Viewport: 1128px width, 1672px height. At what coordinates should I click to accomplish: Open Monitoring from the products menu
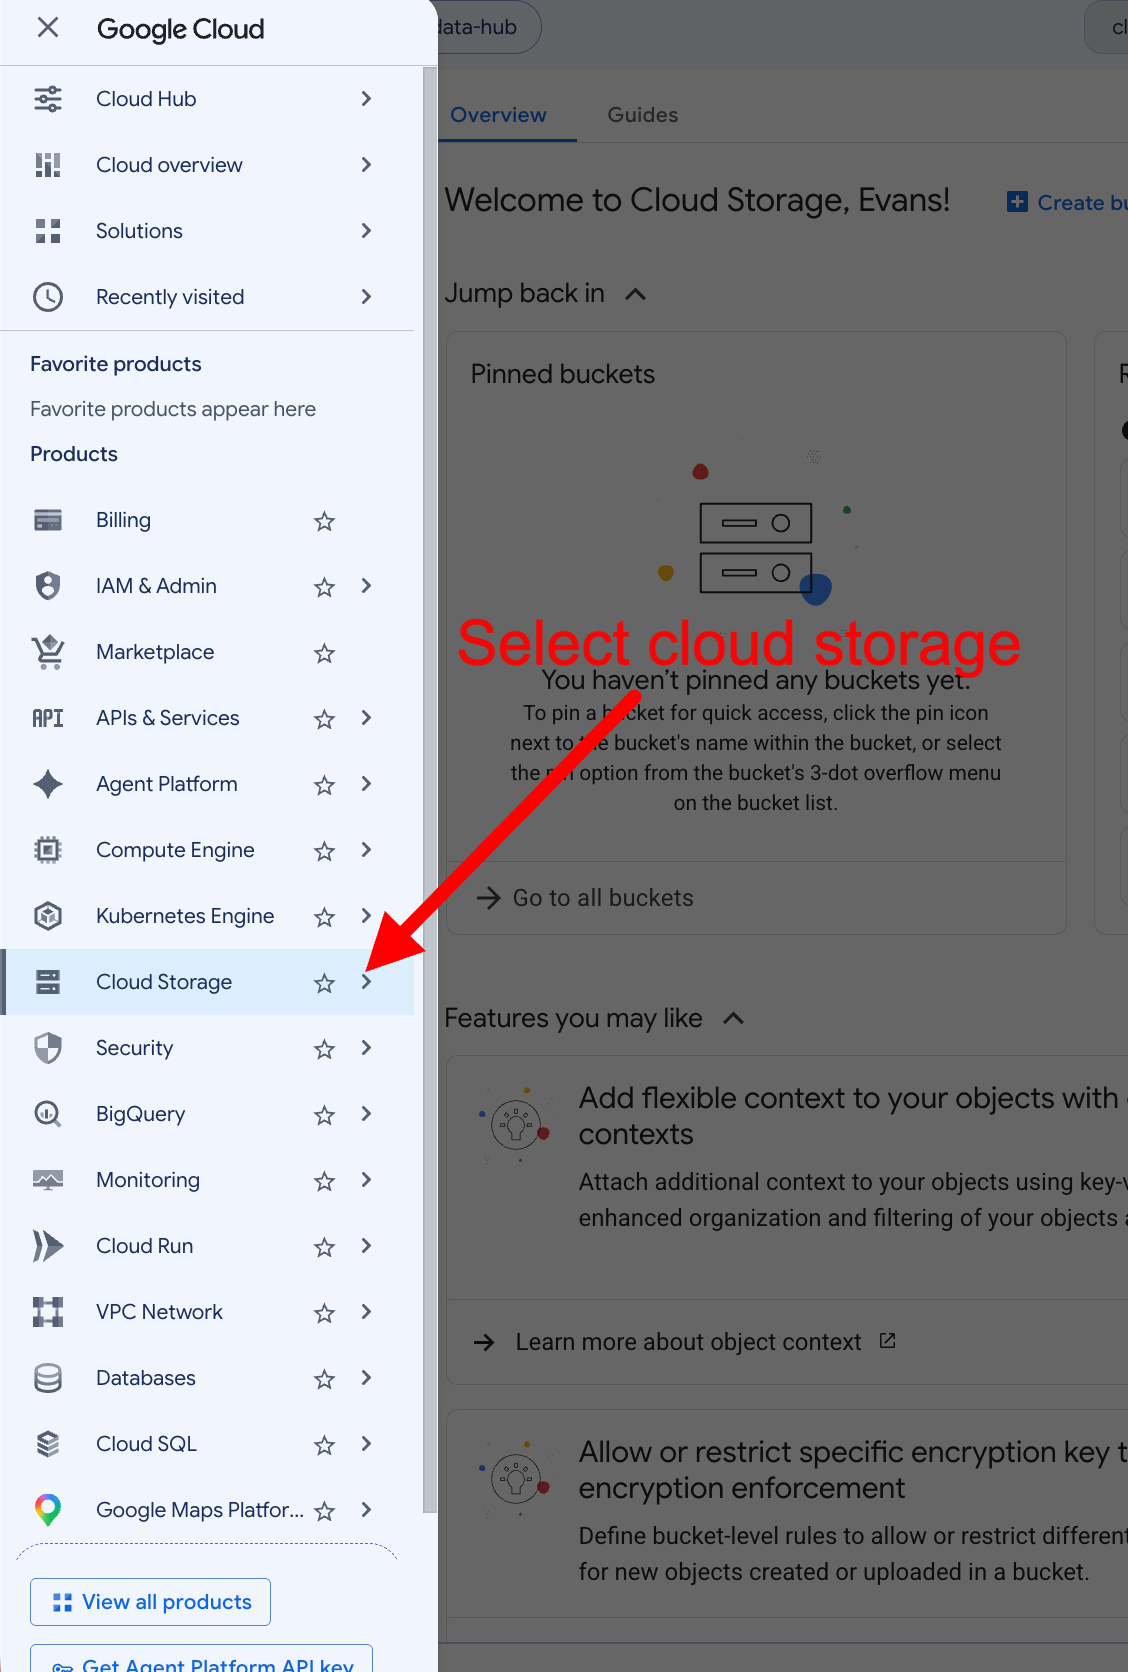148,1180
